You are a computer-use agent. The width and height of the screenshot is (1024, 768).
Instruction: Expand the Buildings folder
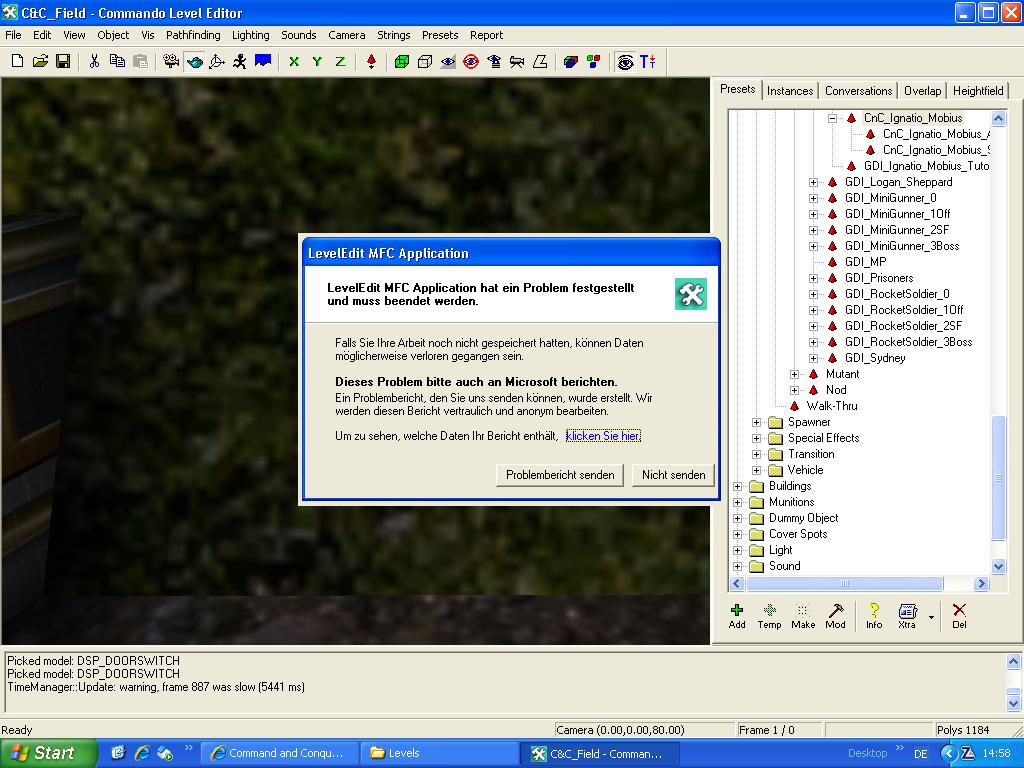738,486
